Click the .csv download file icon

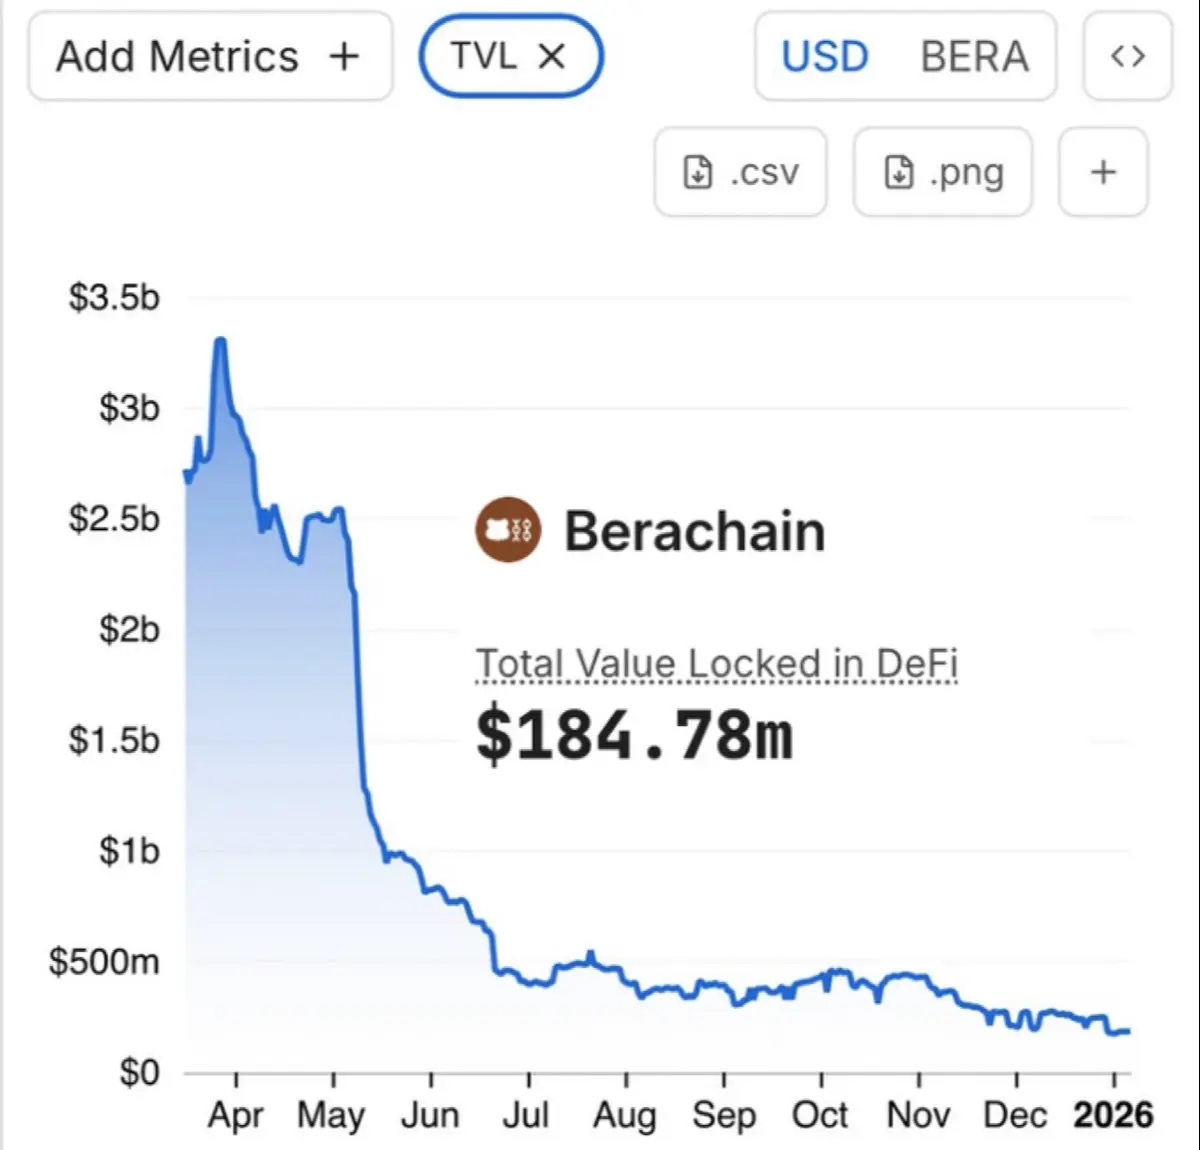coord(697,173)
